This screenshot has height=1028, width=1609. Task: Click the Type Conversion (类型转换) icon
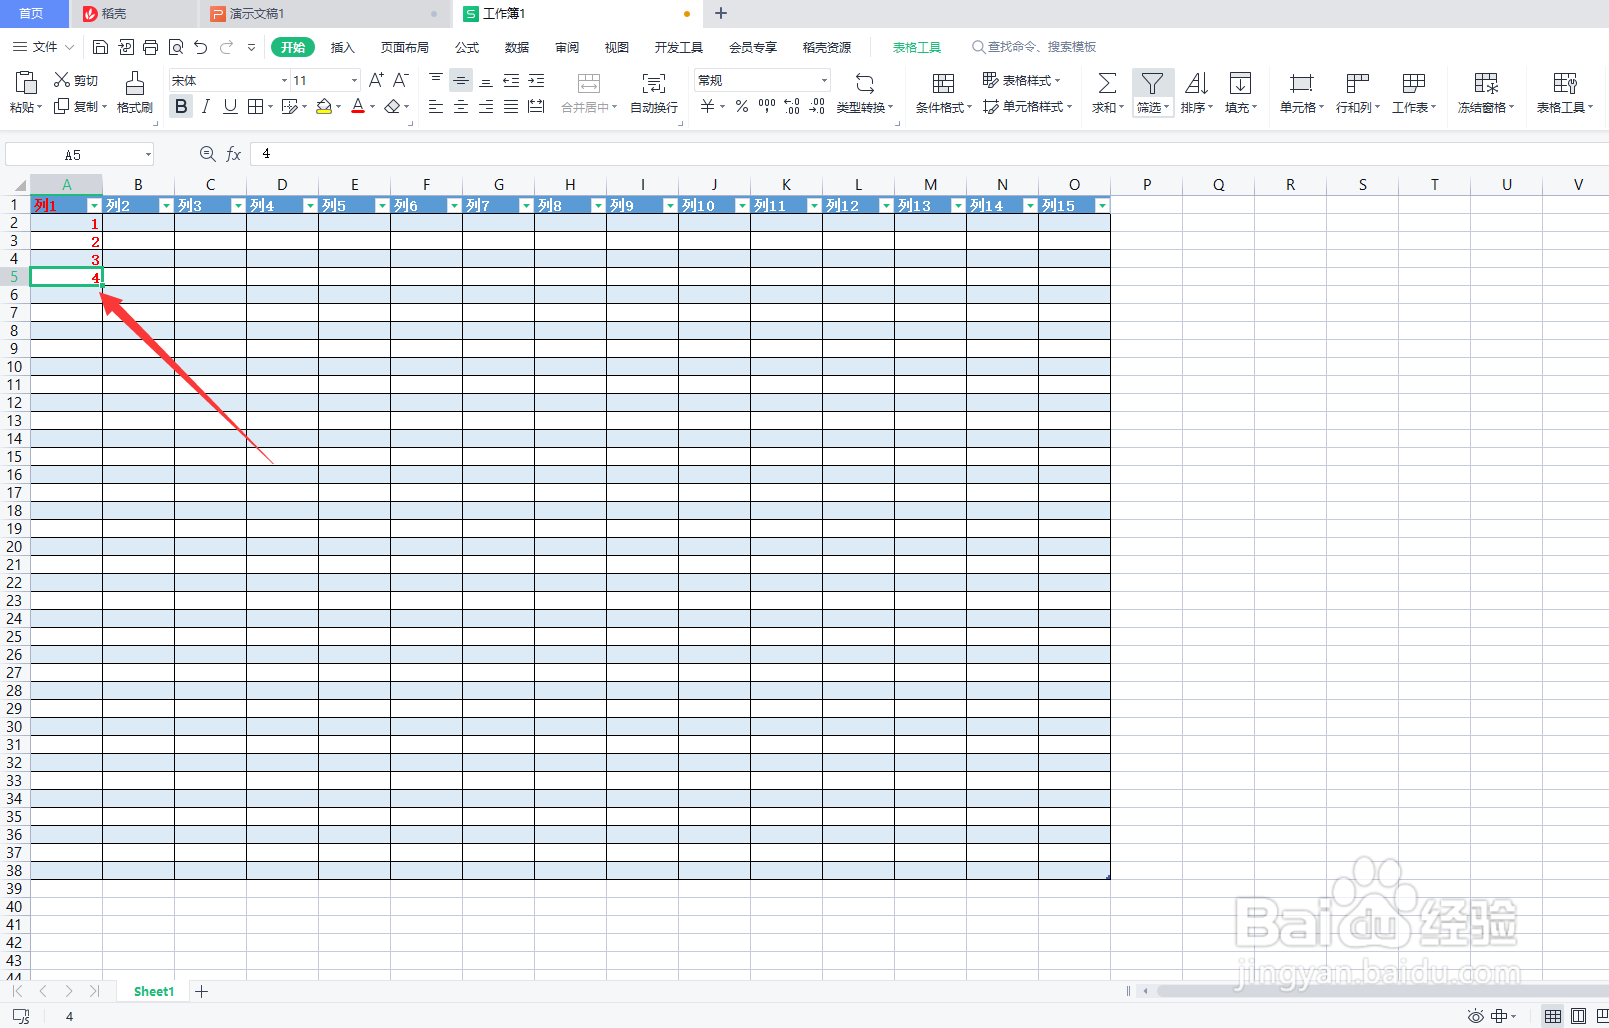[x=865, y=83]
